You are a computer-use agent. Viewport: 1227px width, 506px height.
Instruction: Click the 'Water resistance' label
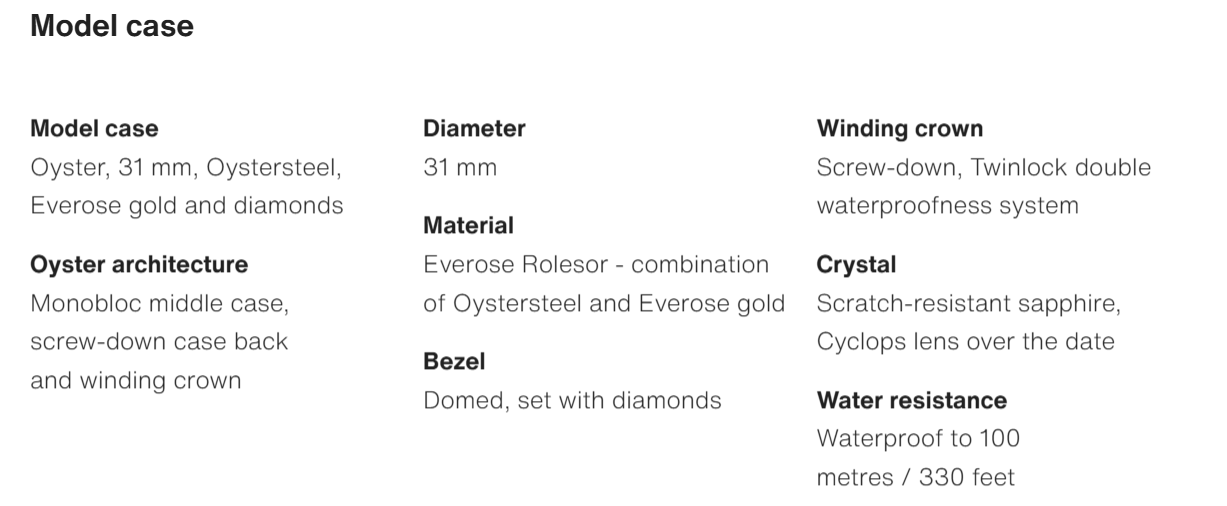[912, 401]
